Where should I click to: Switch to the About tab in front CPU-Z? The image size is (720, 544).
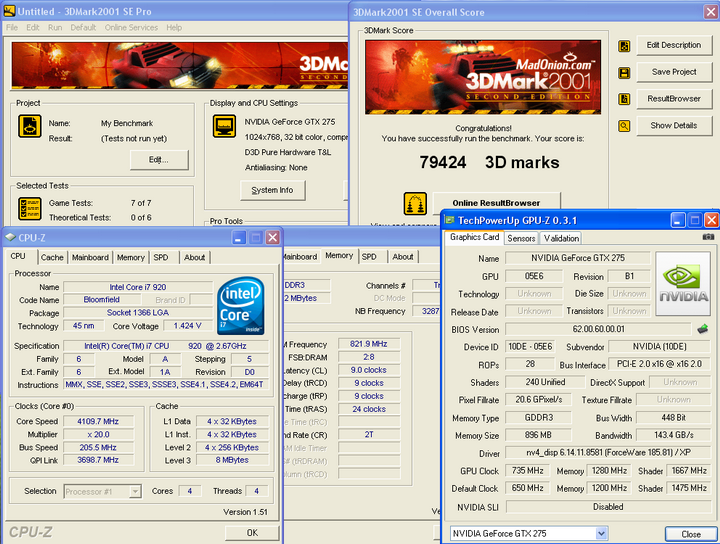point(194,258)
